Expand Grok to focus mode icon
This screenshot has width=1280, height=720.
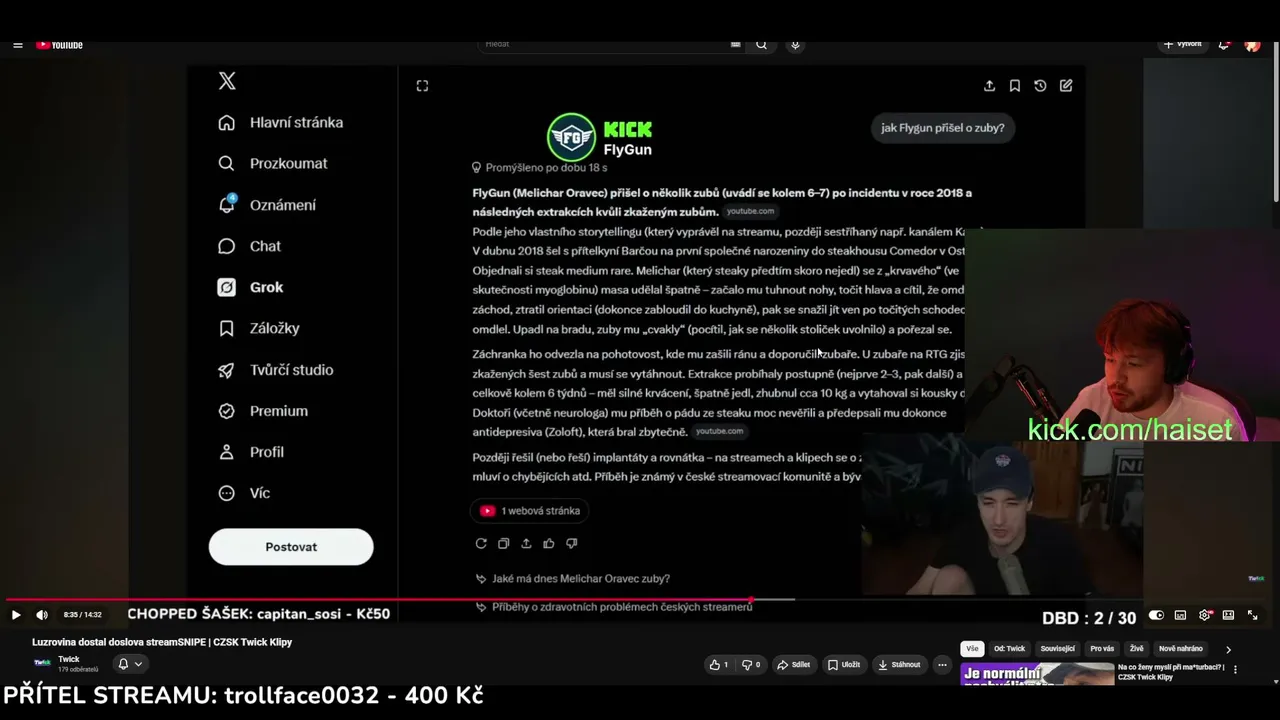(x=422, y=86)
